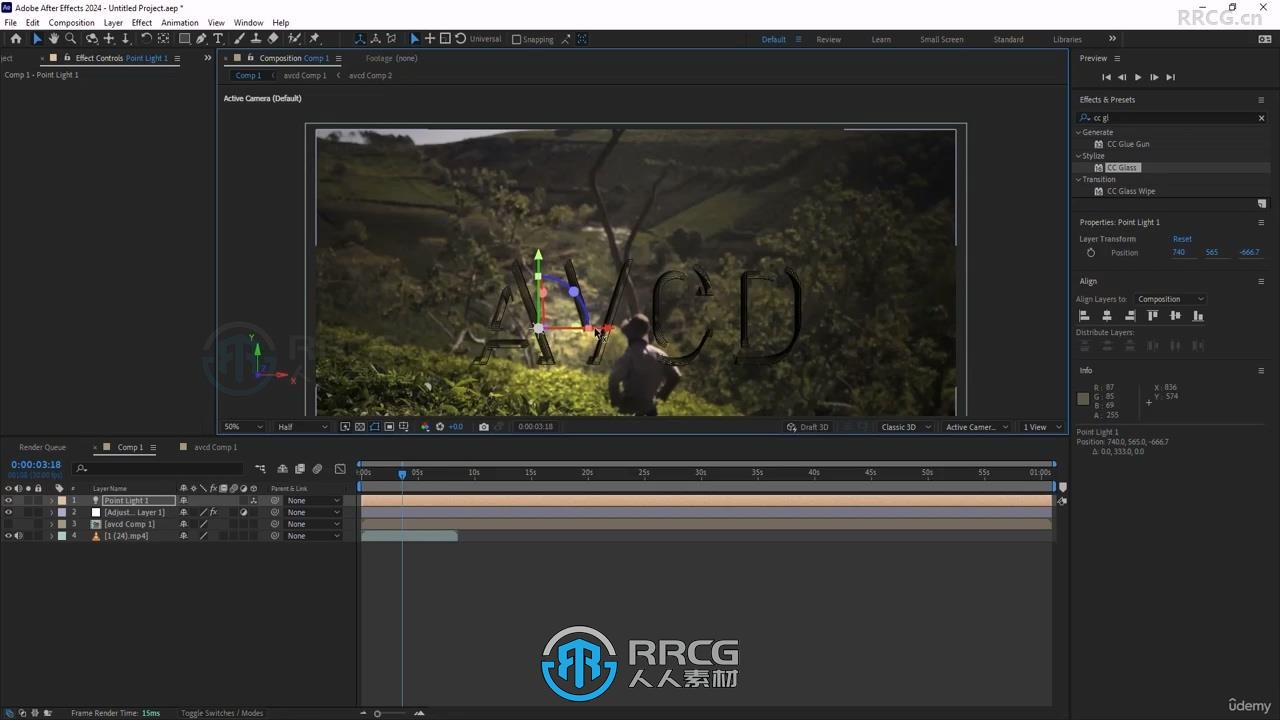
Task: Select the Brush tool
Action: pos(239,39)
